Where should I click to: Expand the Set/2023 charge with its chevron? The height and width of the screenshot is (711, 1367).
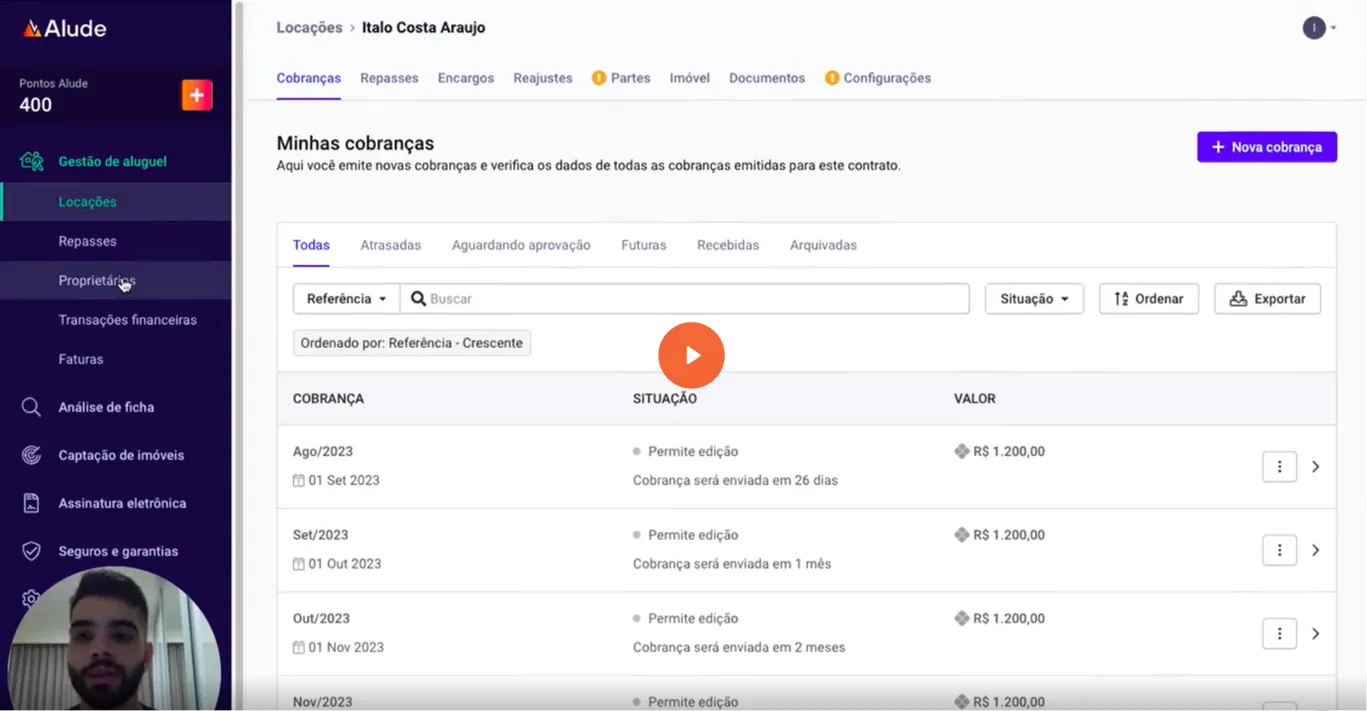[x=1315, y=550]
